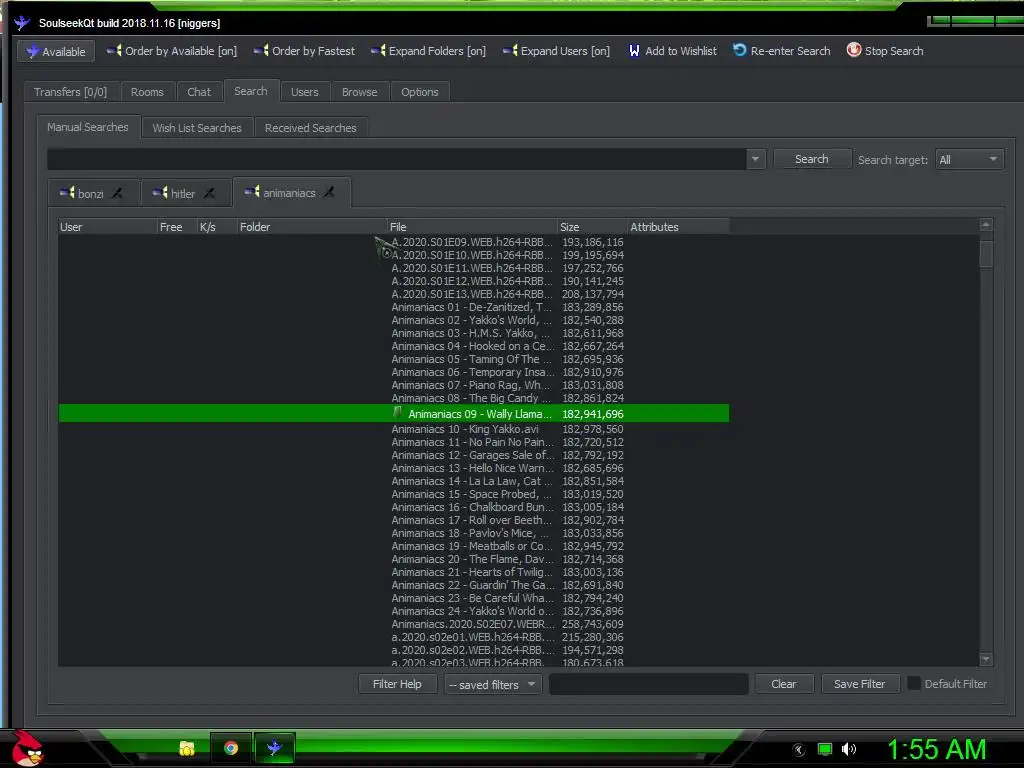Close the bonzi search tab

117,193
